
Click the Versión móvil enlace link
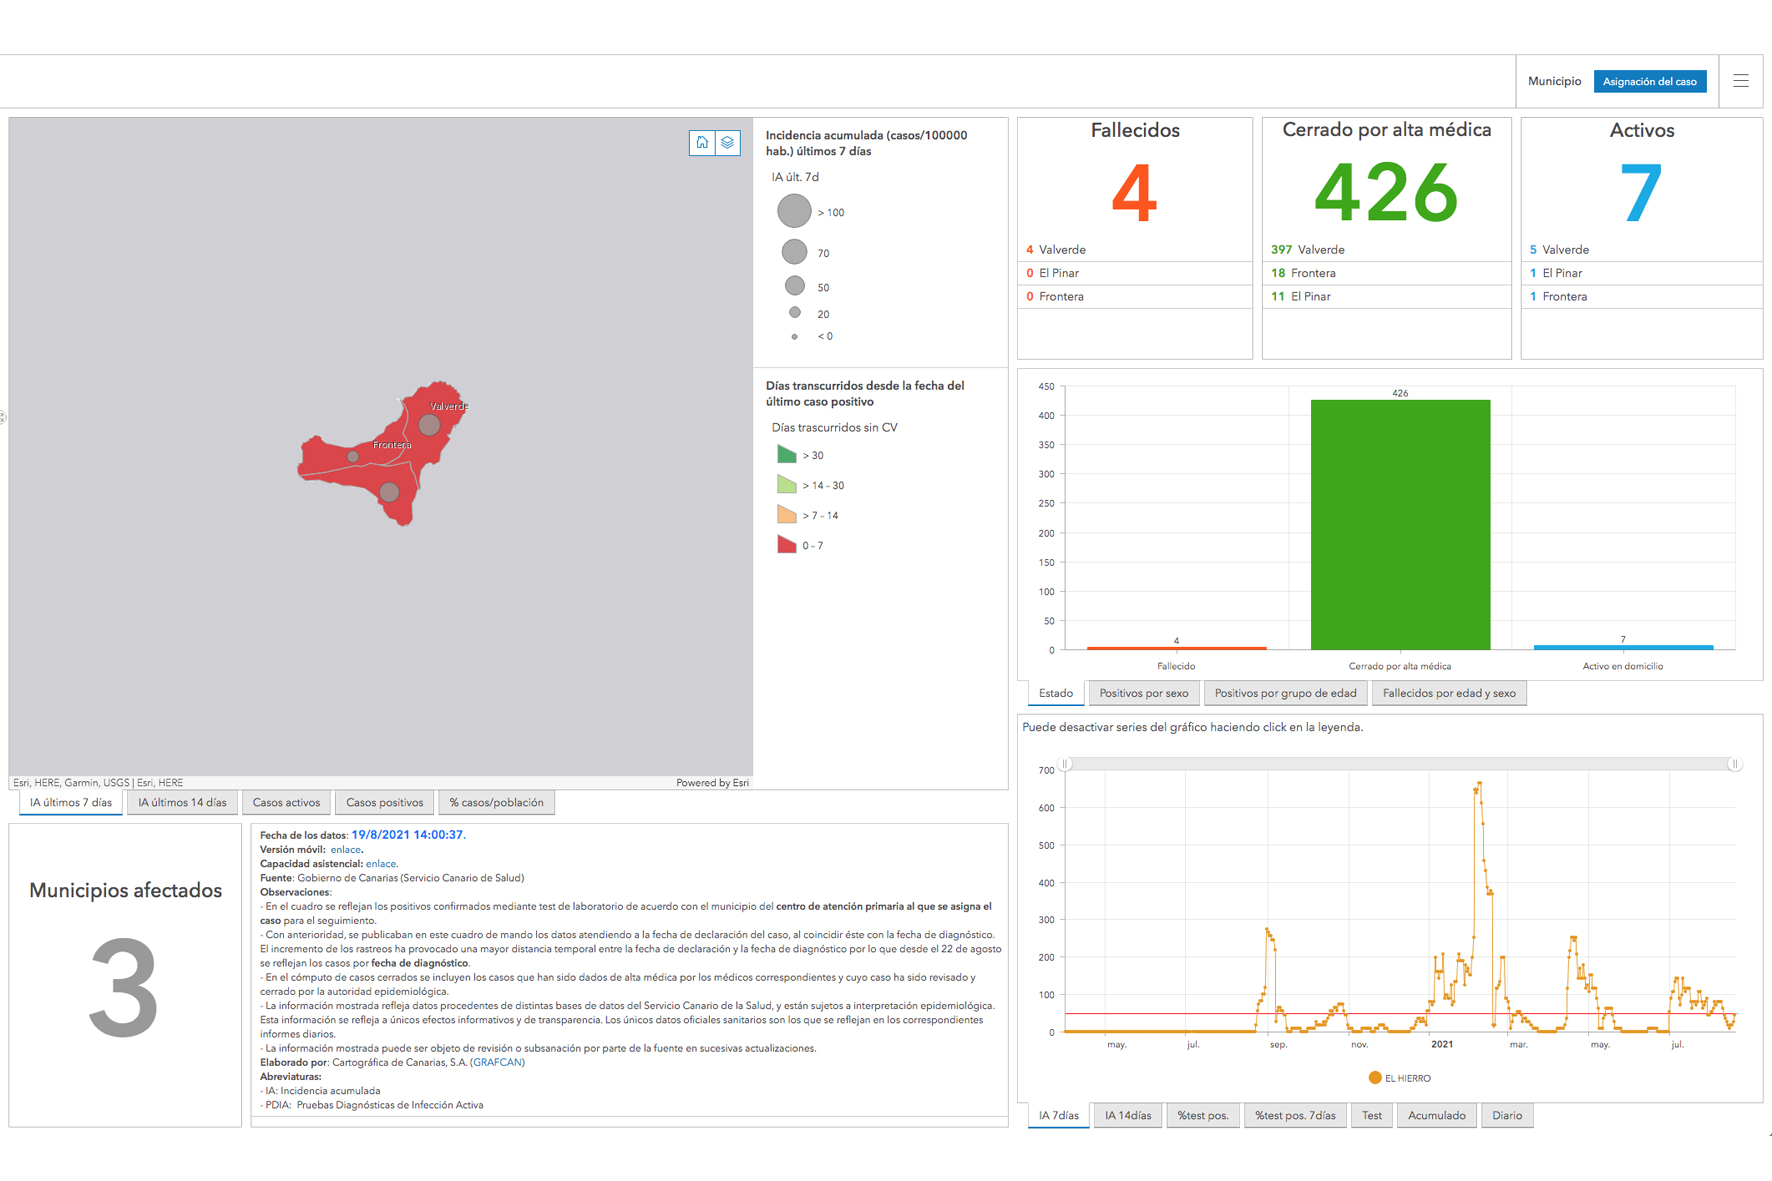coord(345,849)
